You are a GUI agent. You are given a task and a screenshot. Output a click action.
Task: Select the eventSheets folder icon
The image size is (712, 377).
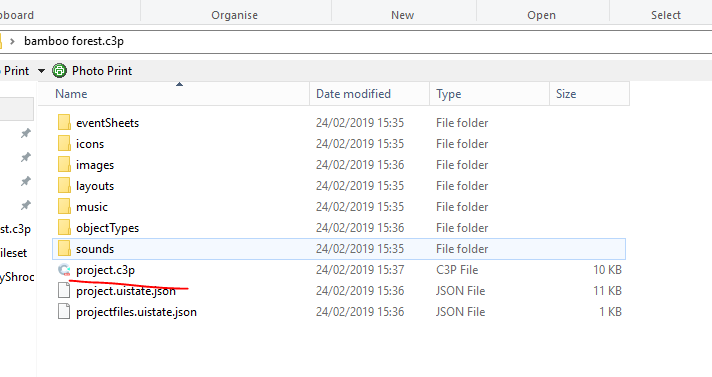[64, 123]
